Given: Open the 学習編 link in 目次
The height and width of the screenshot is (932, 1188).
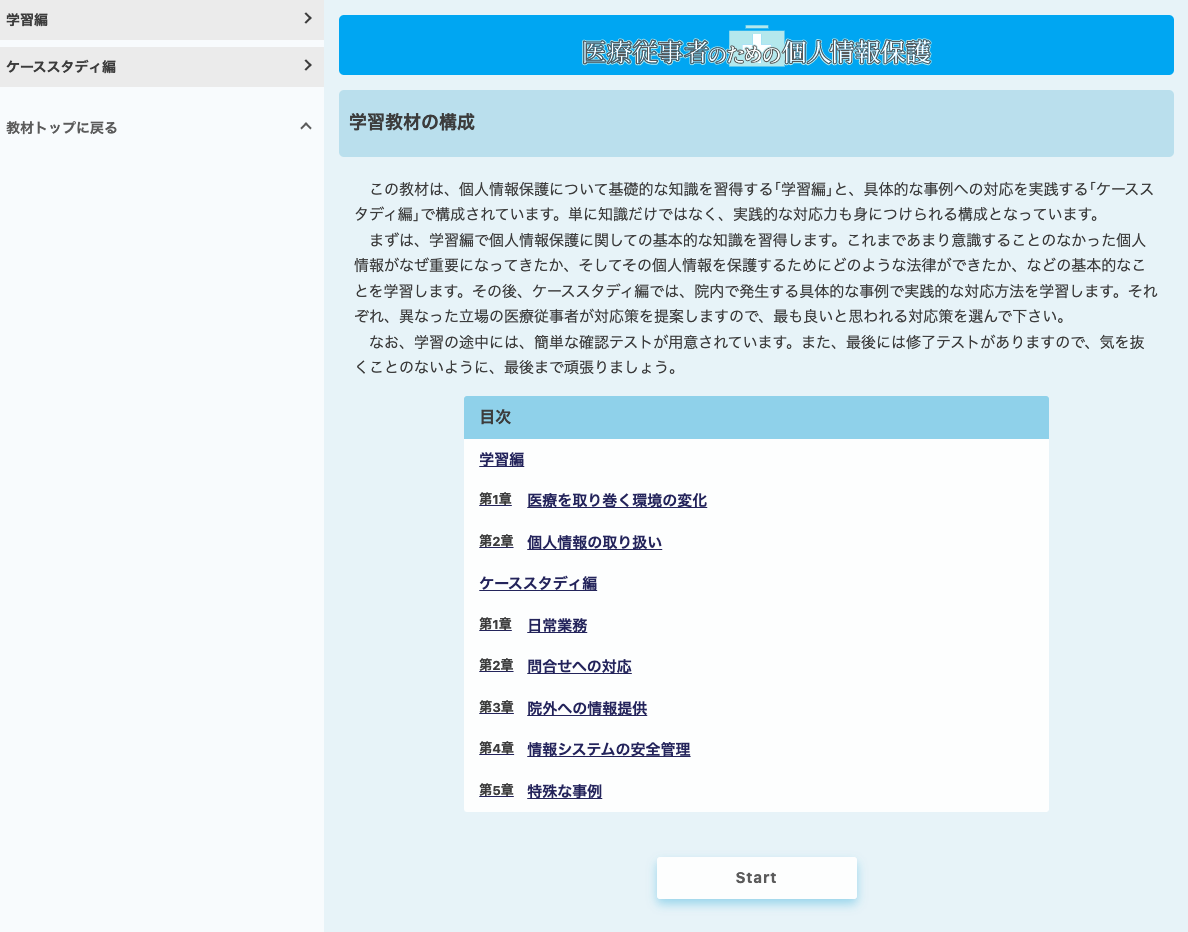Looking at the screenshot, I should [x=502, y=460].
